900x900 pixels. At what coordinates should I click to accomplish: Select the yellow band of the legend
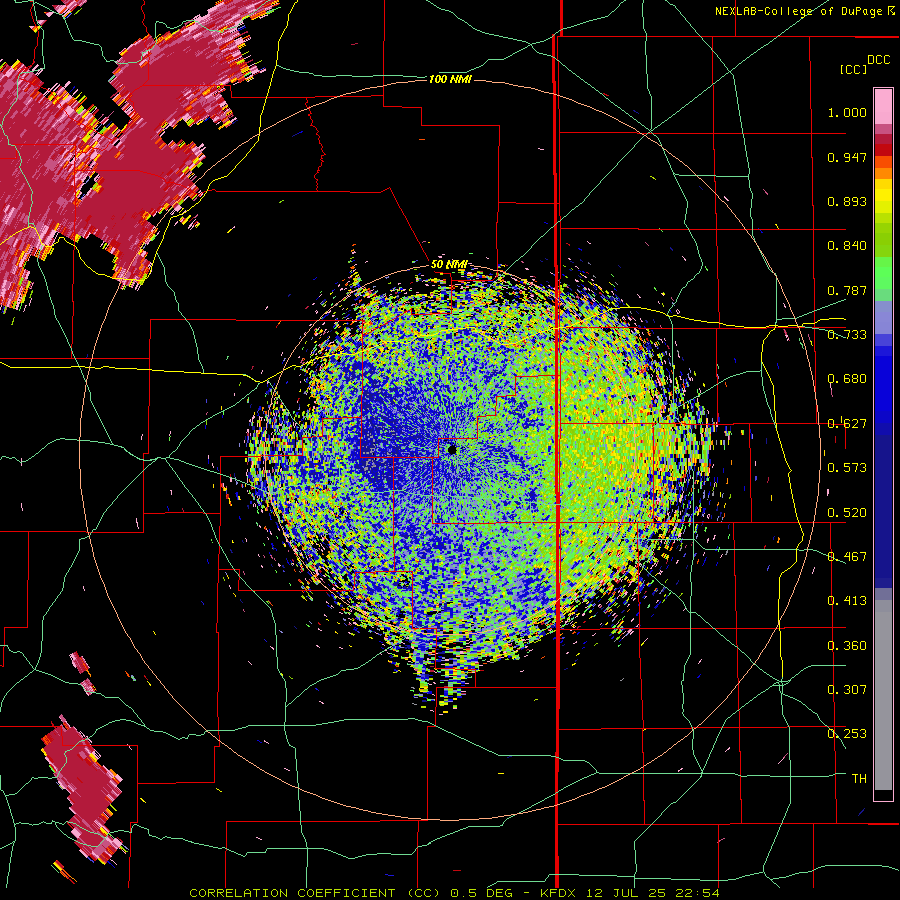point(883,196)
